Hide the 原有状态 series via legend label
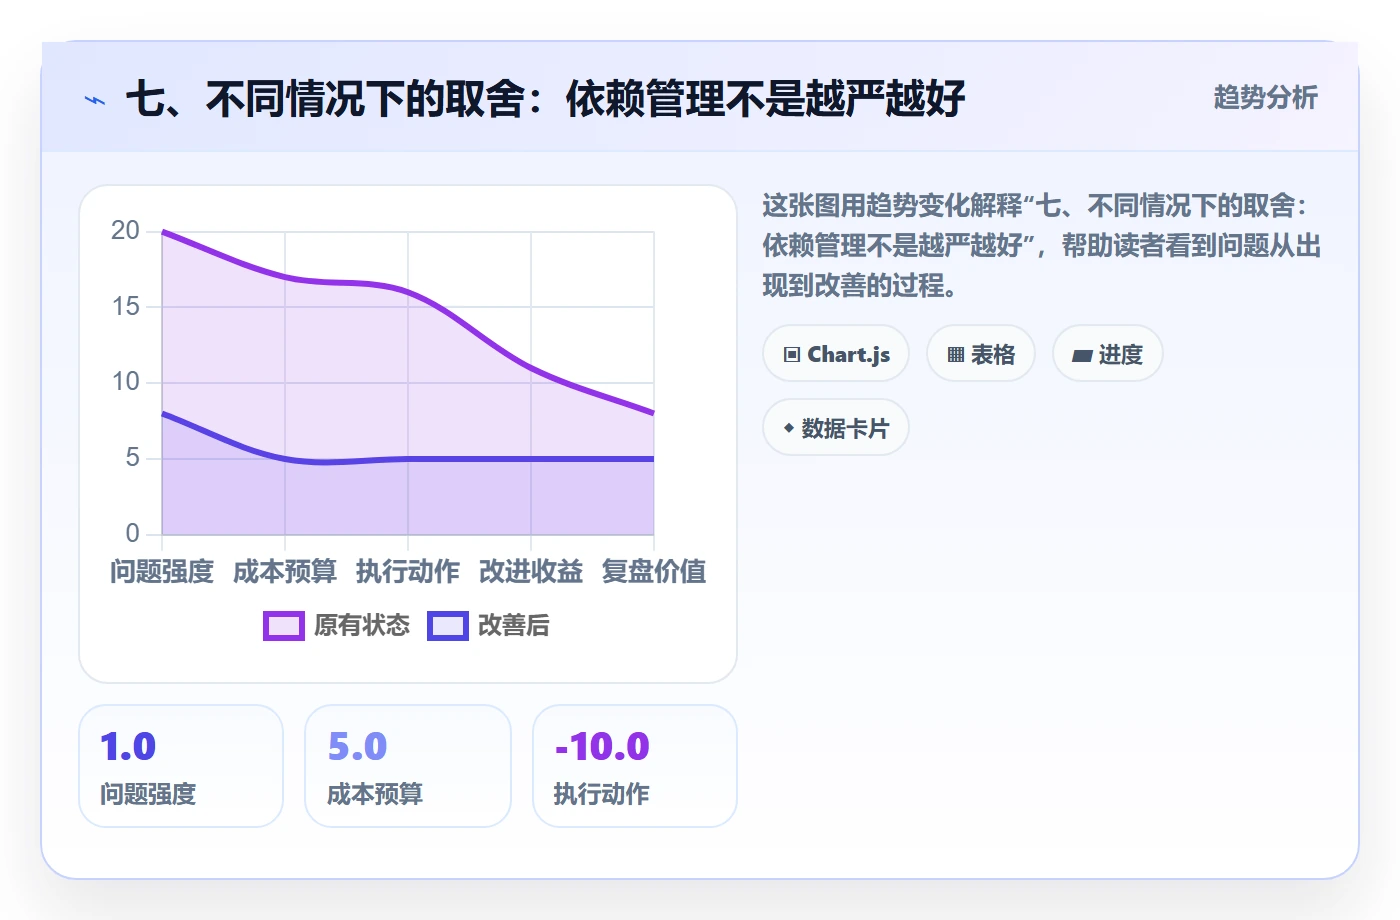This screenshot has width=1400, height=920. (x=362, y=626)
